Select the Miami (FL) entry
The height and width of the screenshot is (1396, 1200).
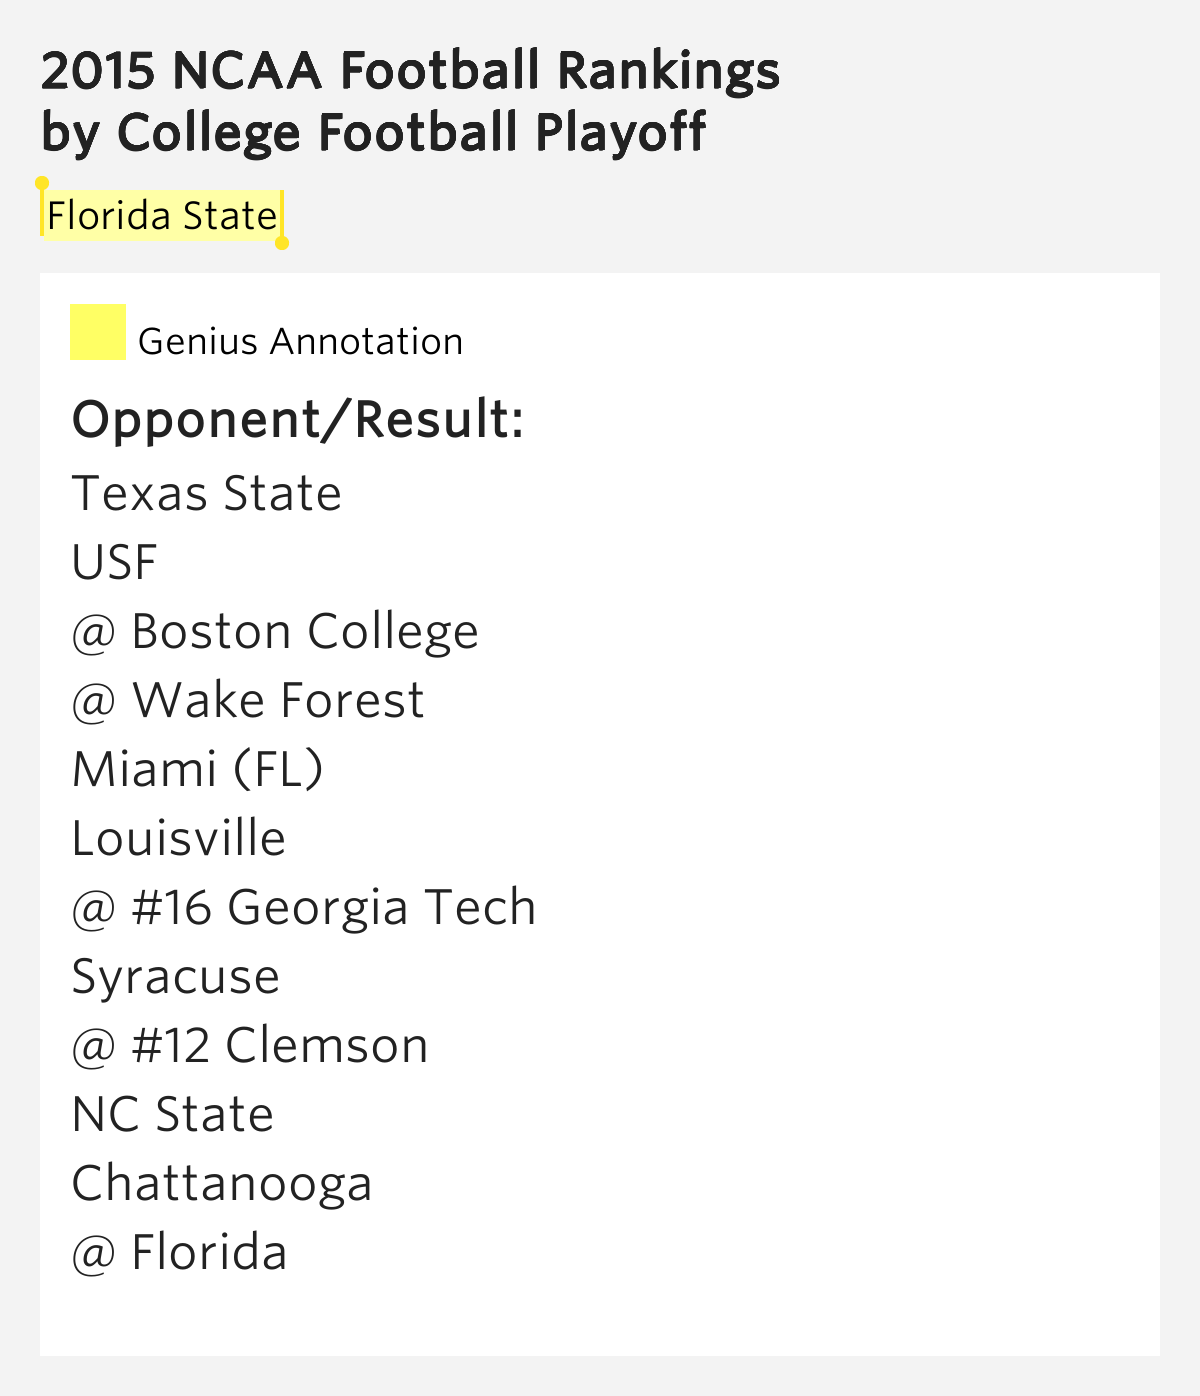(x=198, y=770)
